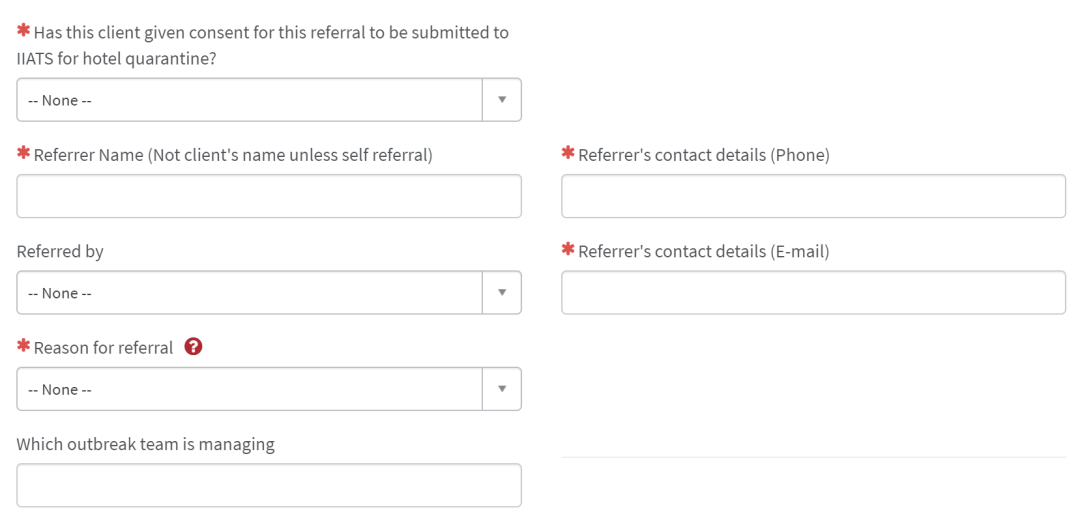Click the Reason for referral '-- None --' field

(x=269, y=389)
